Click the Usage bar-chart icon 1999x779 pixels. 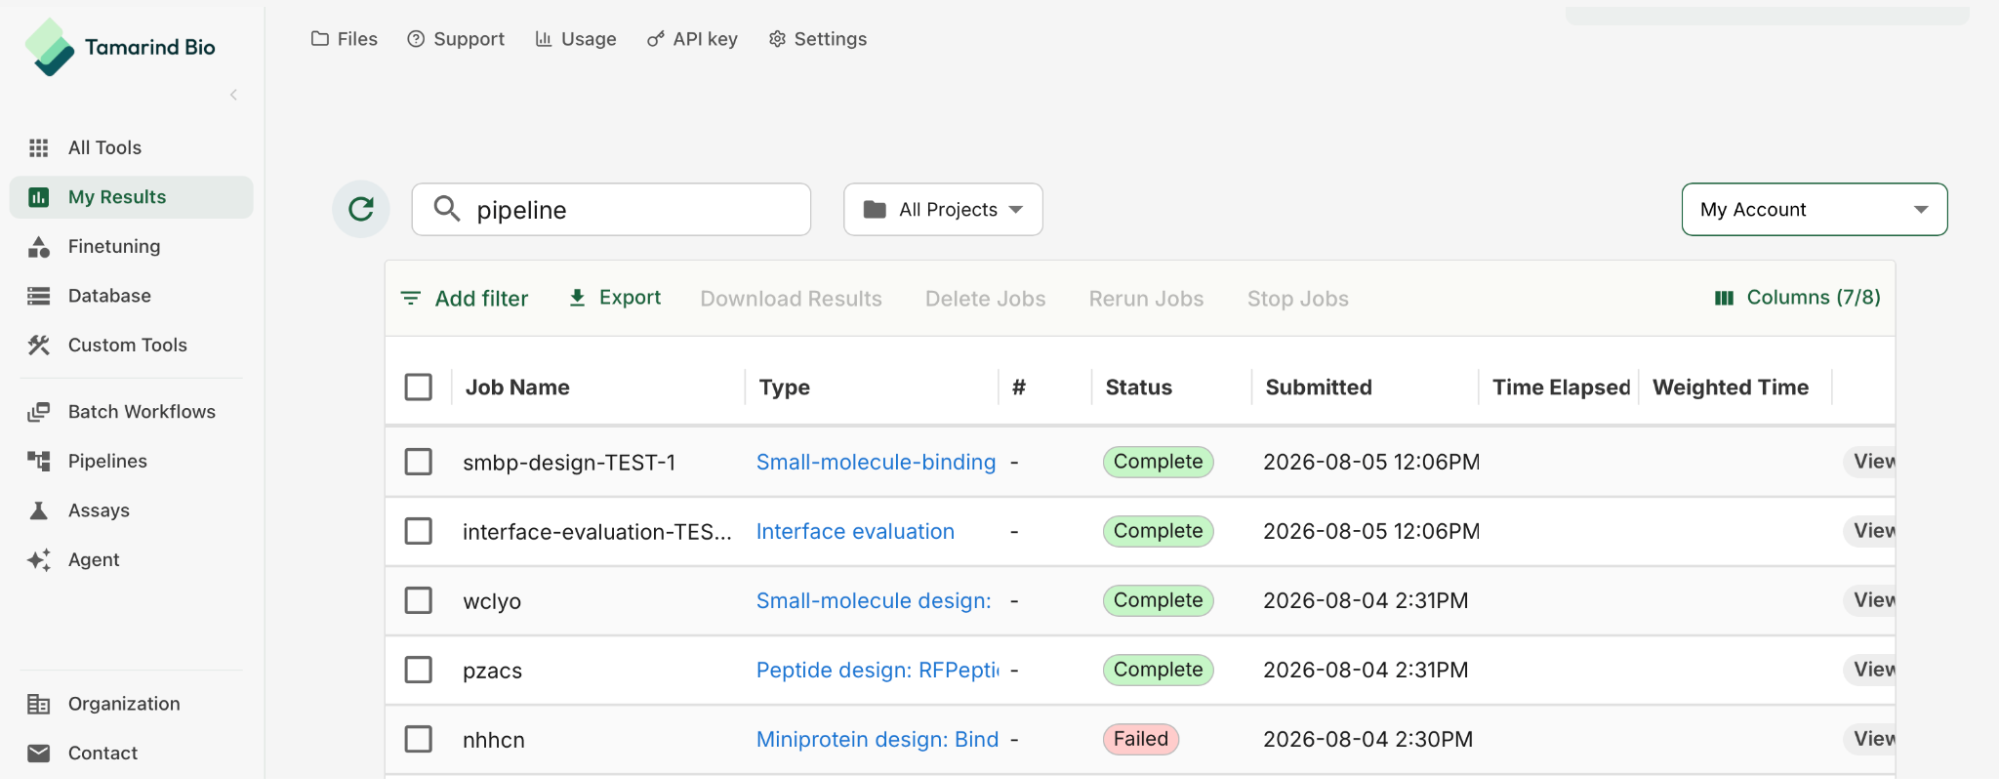click(543, 39)
